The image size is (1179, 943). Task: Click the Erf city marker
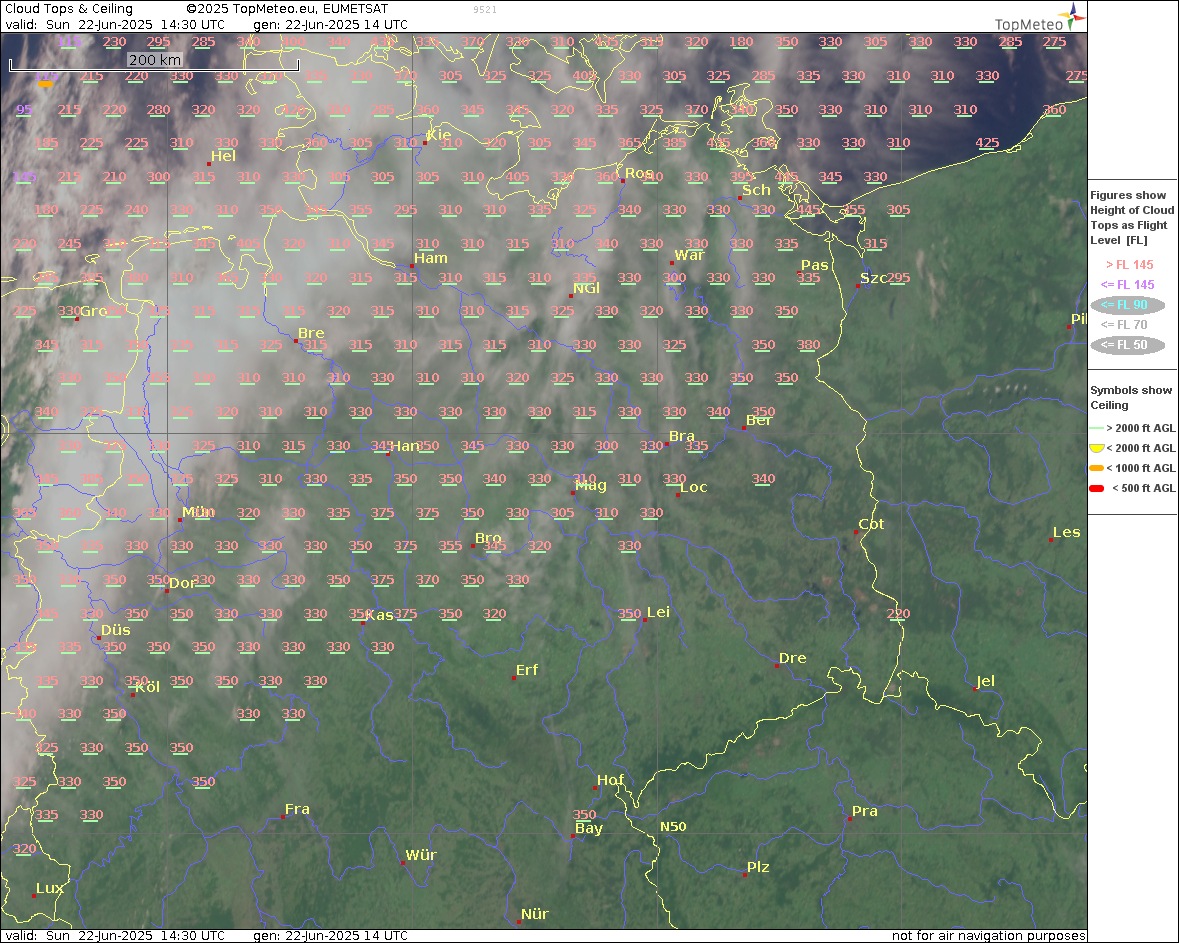[514, 678]
